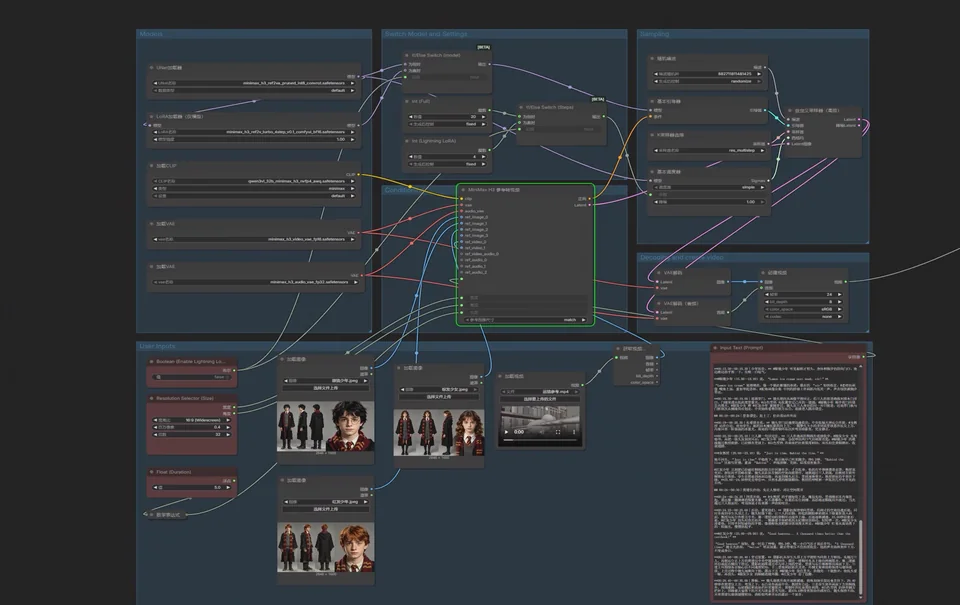The image size is (960, 605).
Task: Collapse the Boolean (Enable Lightning) node dot
Action: tap(152, 361)
